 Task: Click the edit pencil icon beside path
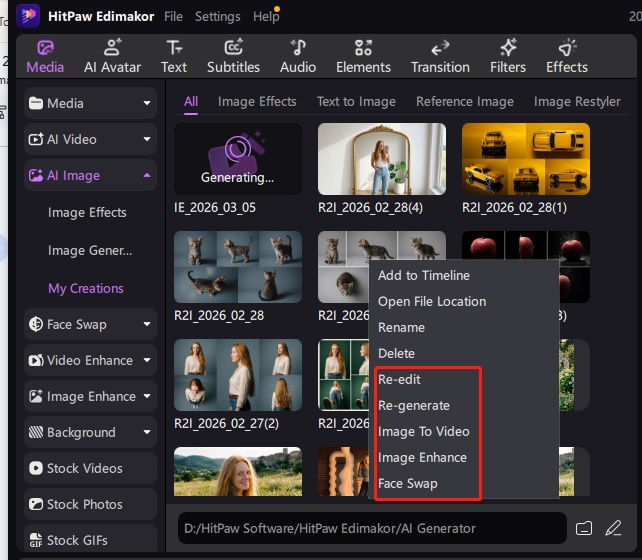613,527
